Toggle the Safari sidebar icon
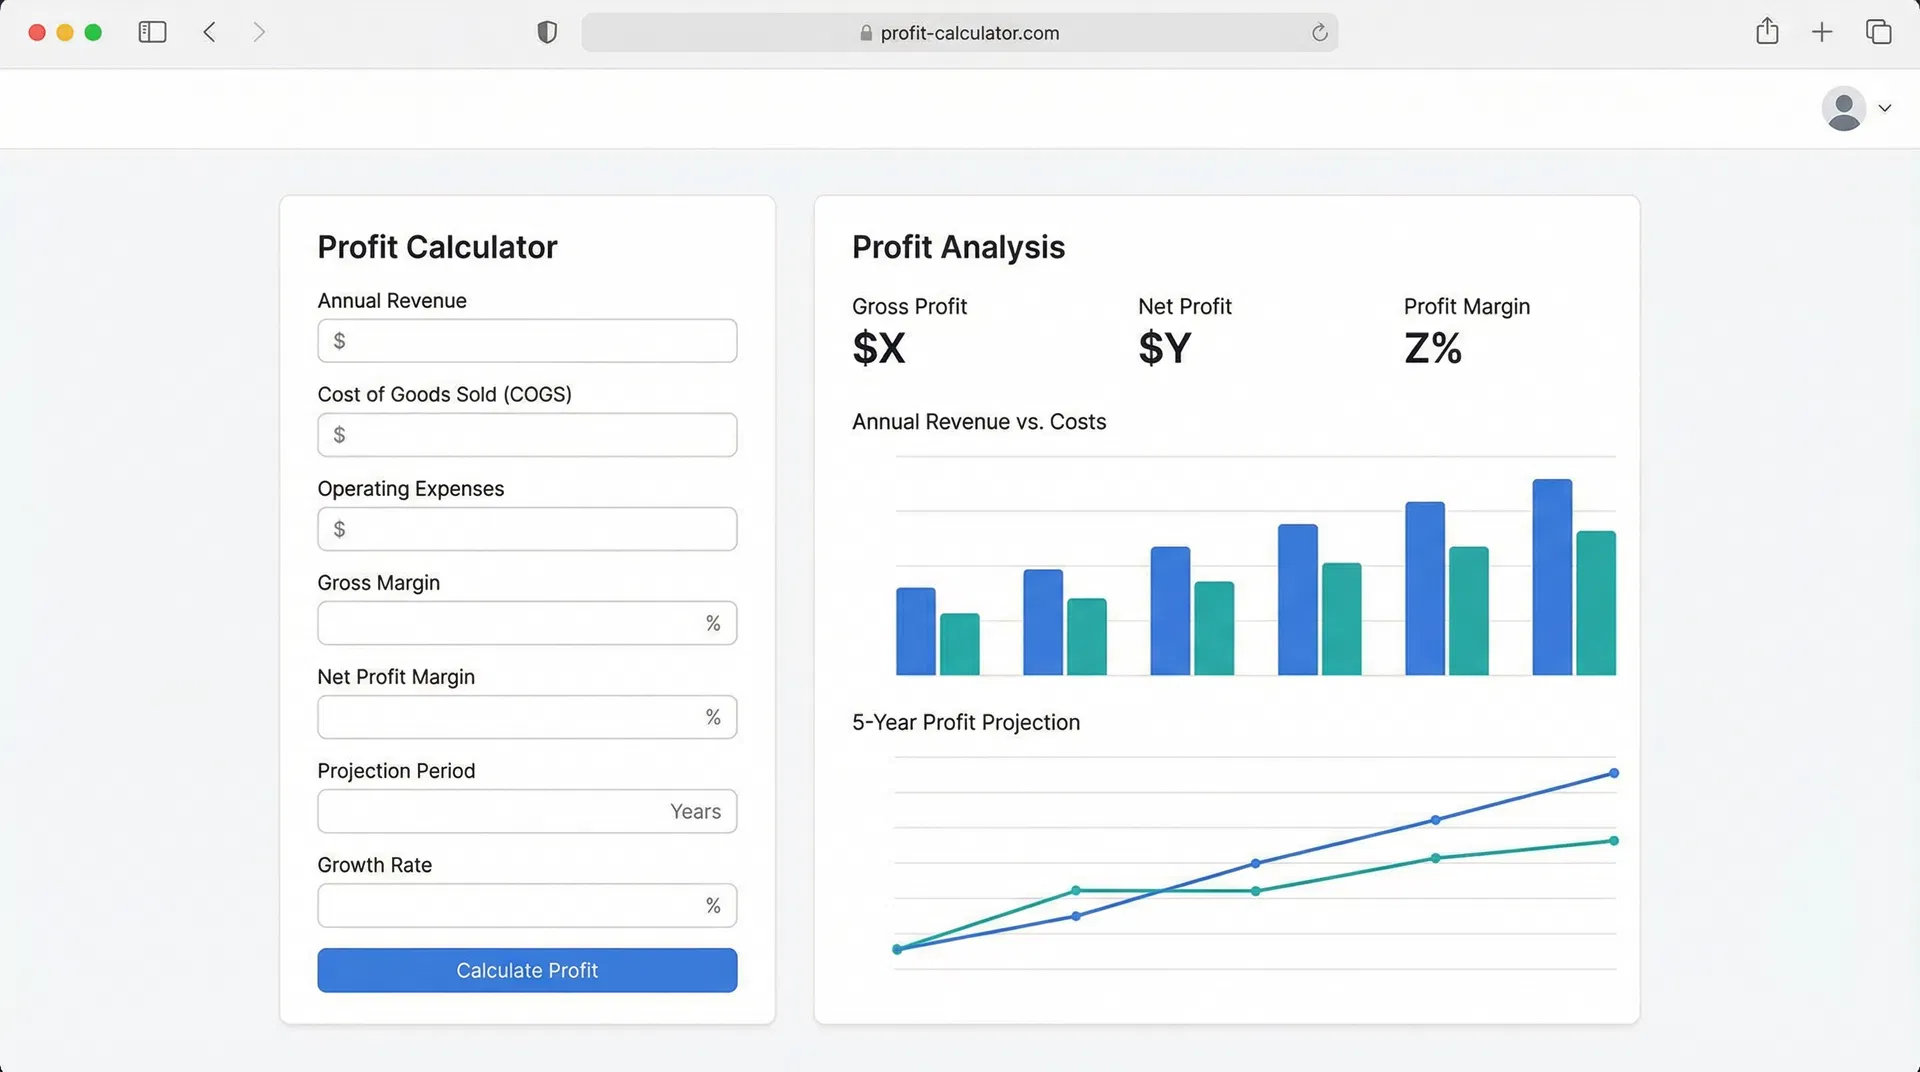The width and height of the screenshot is (1920, 1072). pyautogui.click(x=152, y=32)
